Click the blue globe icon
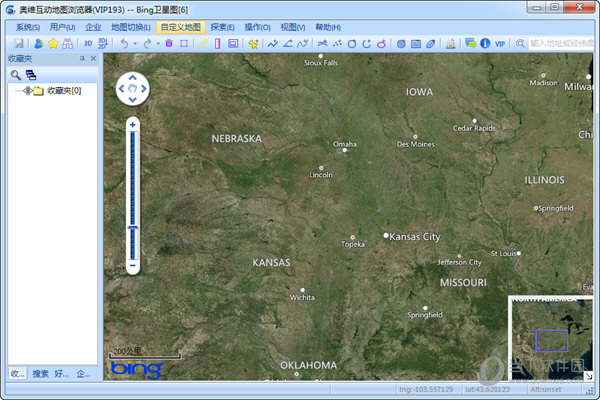This screenshot has width=600, height=400. tap(401, 44)
